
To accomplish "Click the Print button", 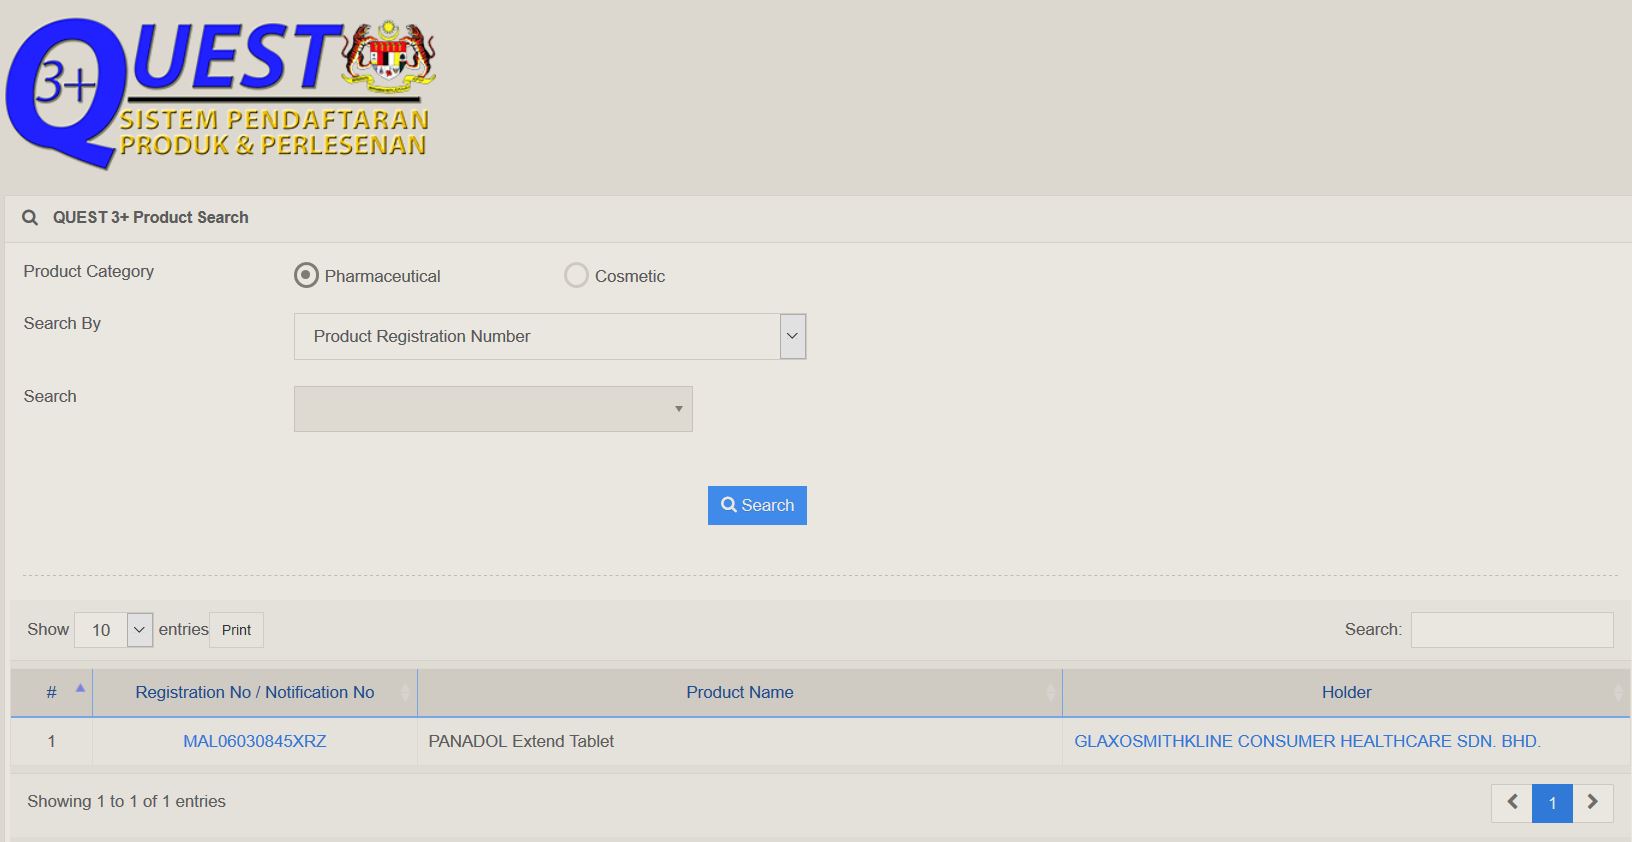I will (237, 630).
